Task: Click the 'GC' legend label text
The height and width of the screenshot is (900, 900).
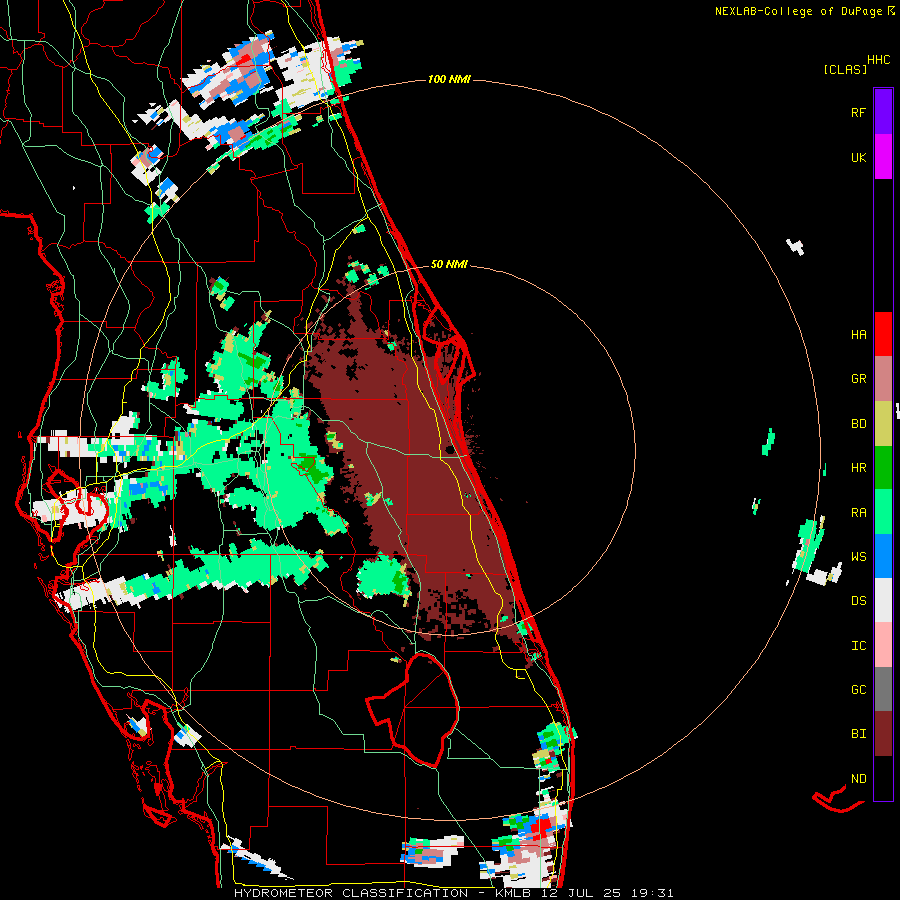Action: click(x=858, y=689)
